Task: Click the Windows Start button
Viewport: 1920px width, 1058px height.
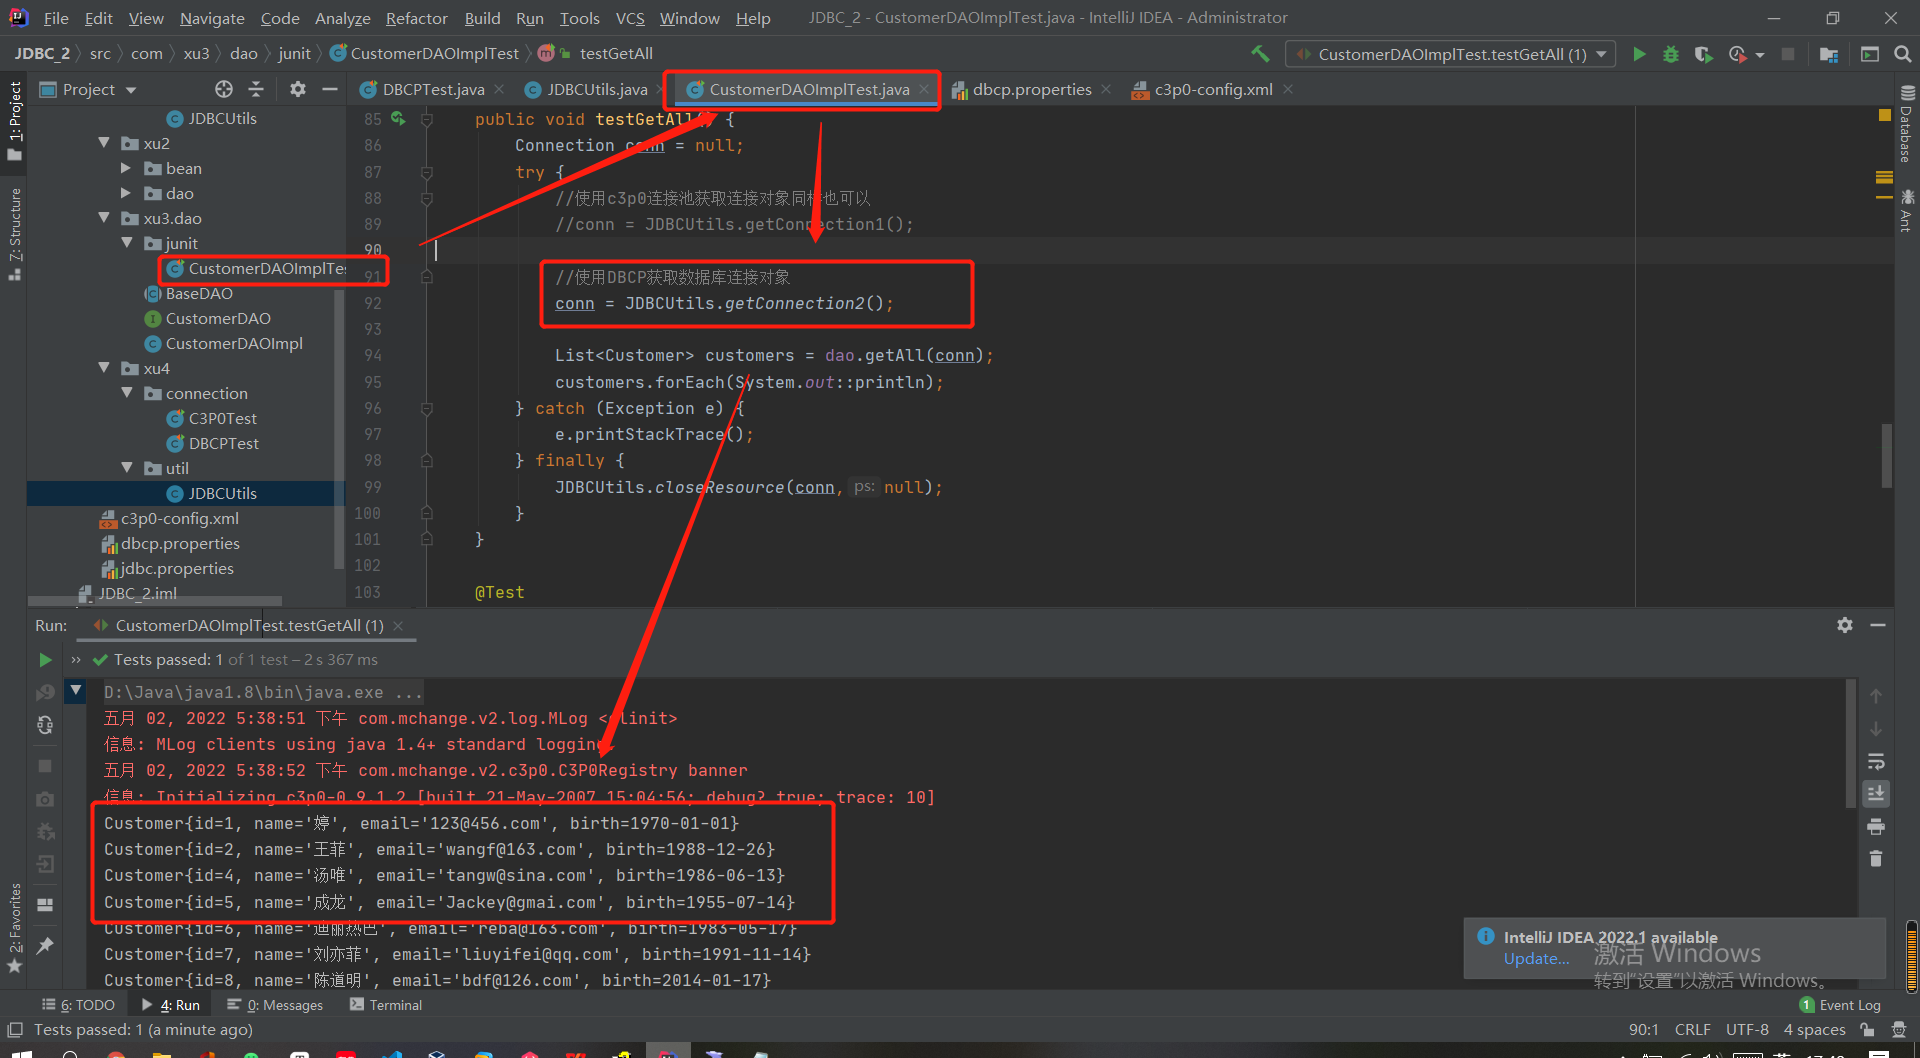Action: (20, 1053)
